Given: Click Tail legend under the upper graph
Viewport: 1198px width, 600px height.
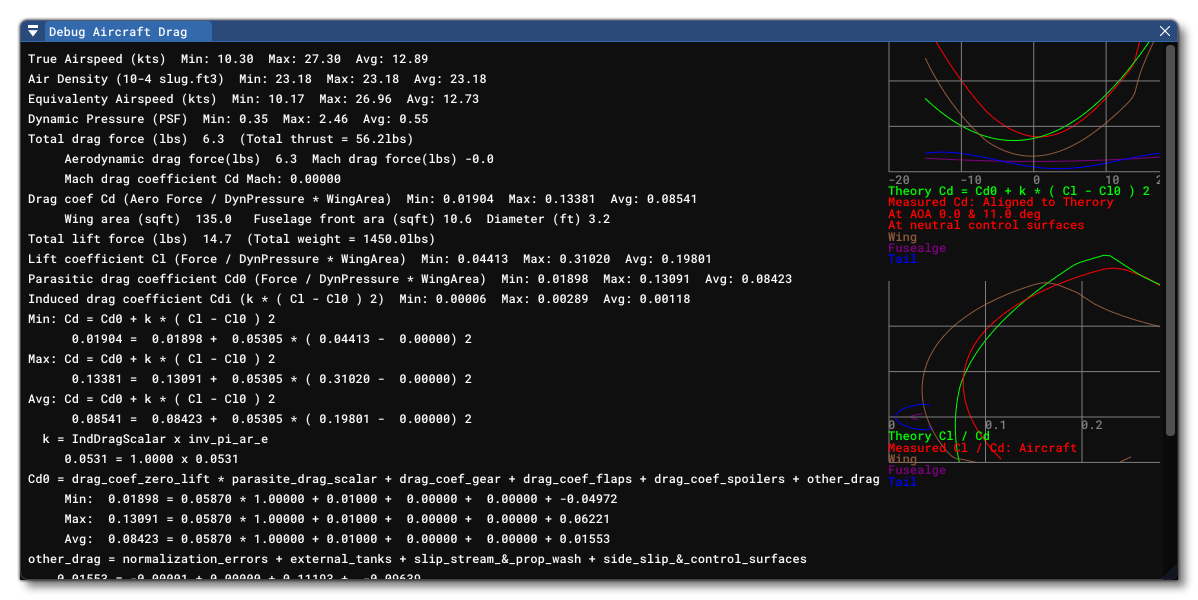Looking at the screenshot, I should [902, 259].
